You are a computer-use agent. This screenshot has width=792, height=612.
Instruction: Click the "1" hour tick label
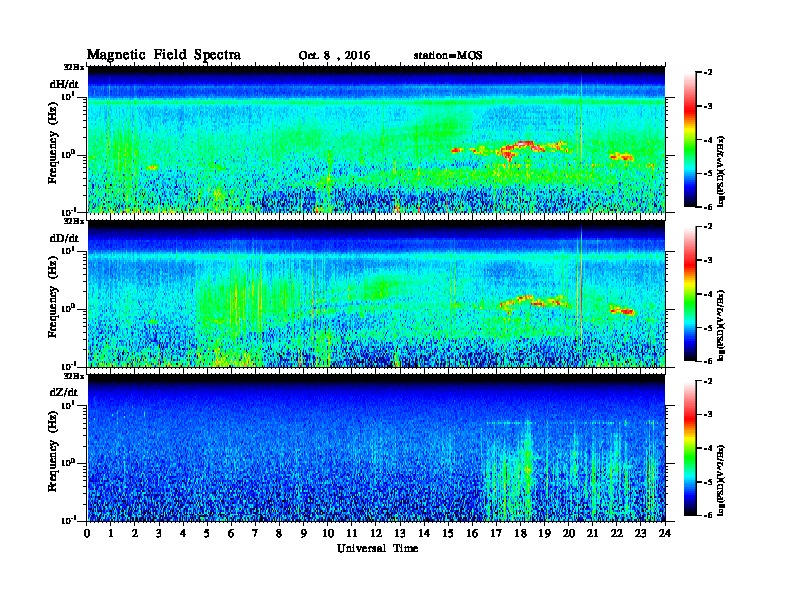111,533
